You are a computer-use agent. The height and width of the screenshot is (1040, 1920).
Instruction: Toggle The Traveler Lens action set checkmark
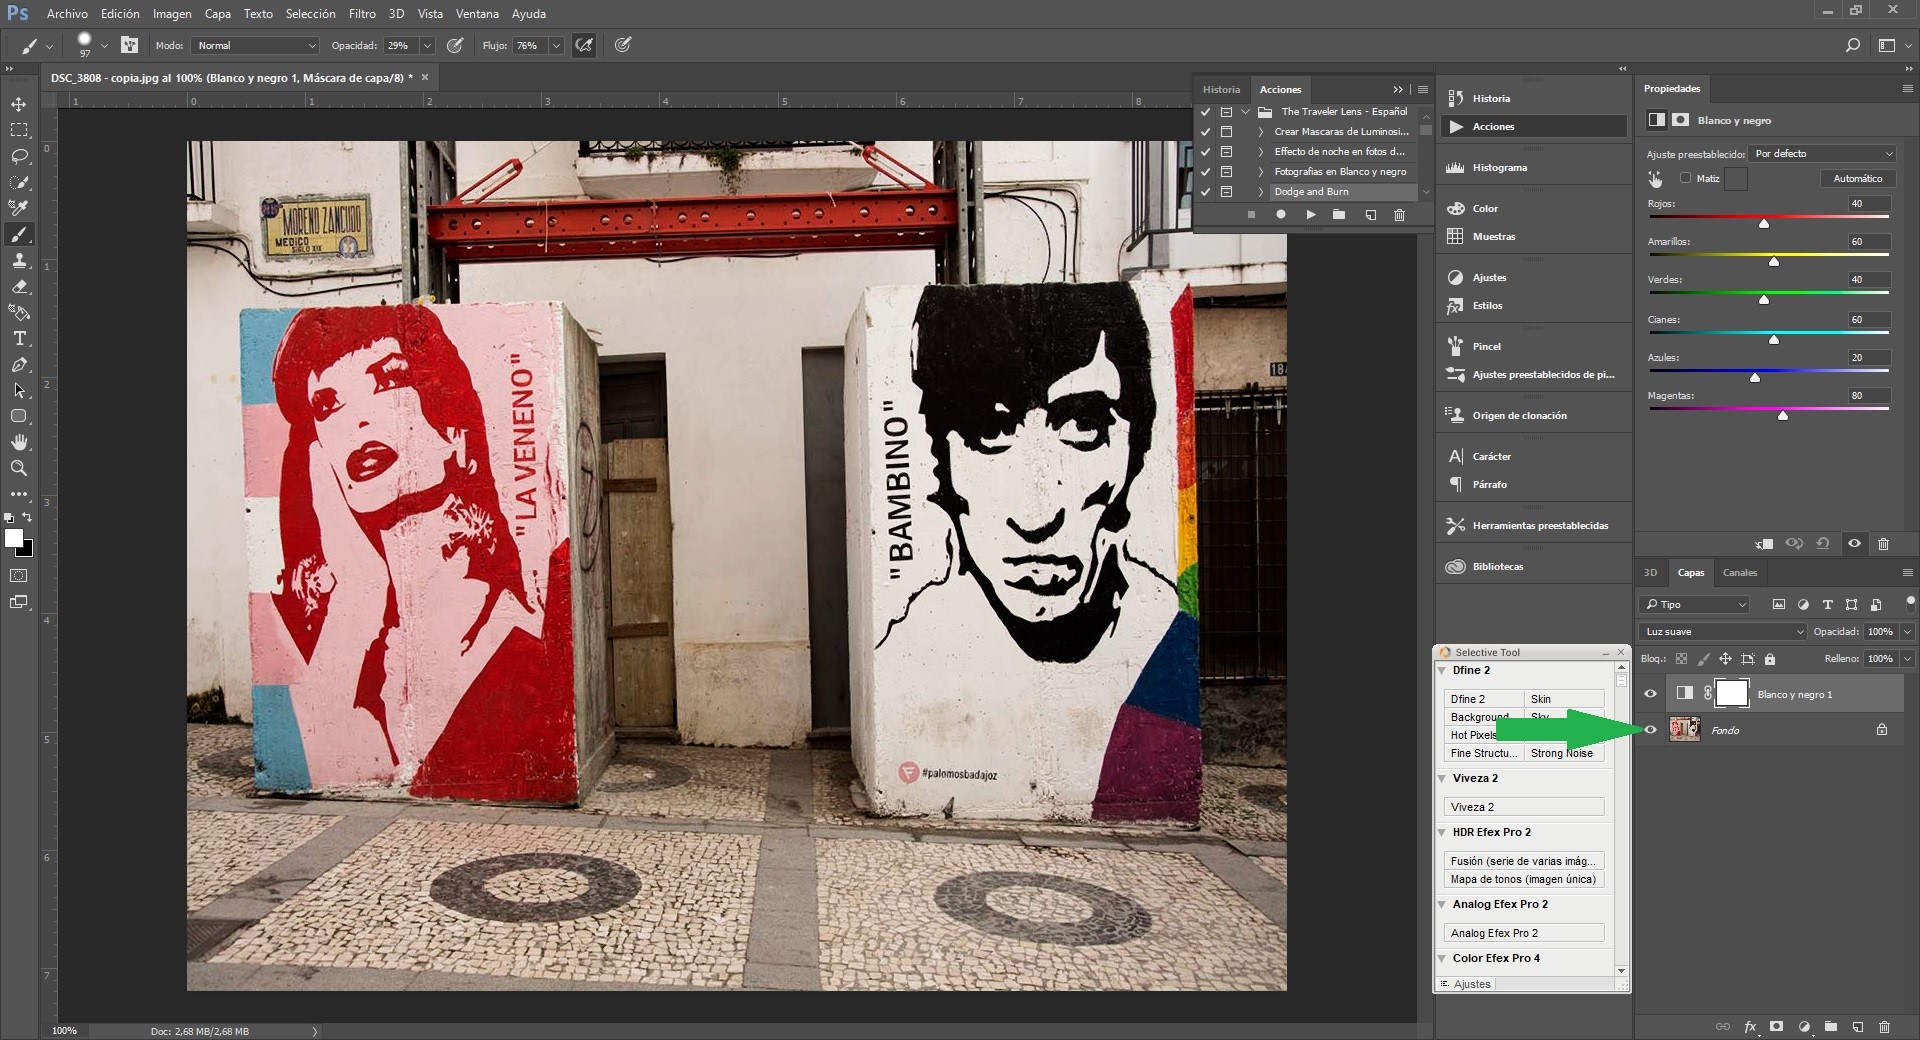pos(1205,112)
